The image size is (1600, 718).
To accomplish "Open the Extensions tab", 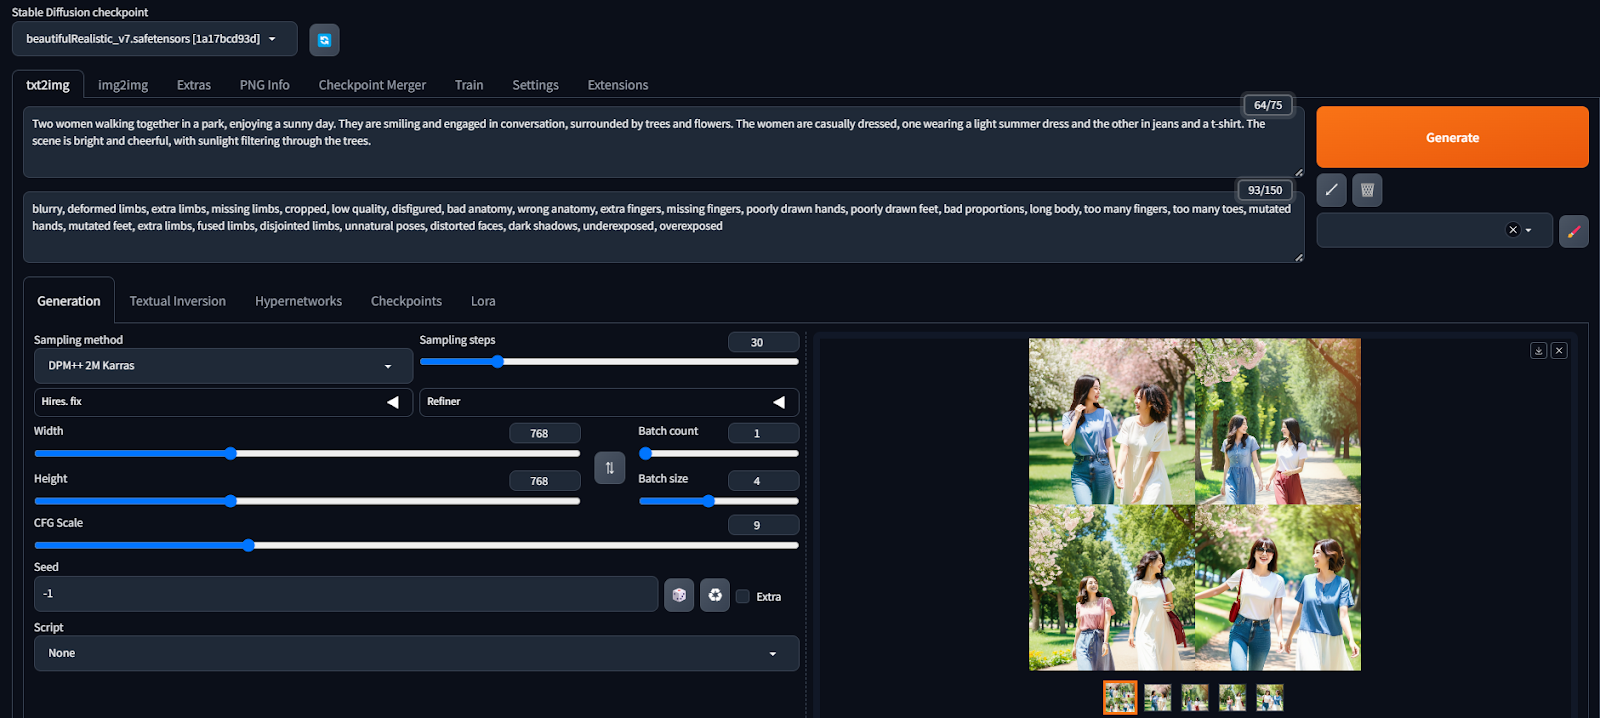I will point(618,85).
